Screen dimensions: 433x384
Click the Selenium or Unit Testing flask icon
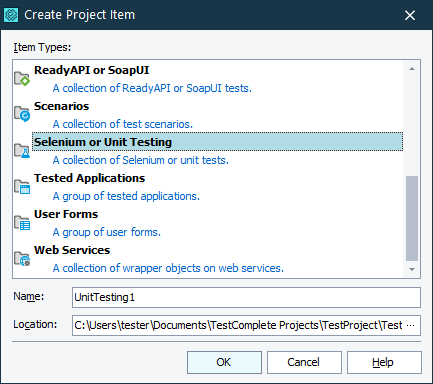tap(22, 151)
